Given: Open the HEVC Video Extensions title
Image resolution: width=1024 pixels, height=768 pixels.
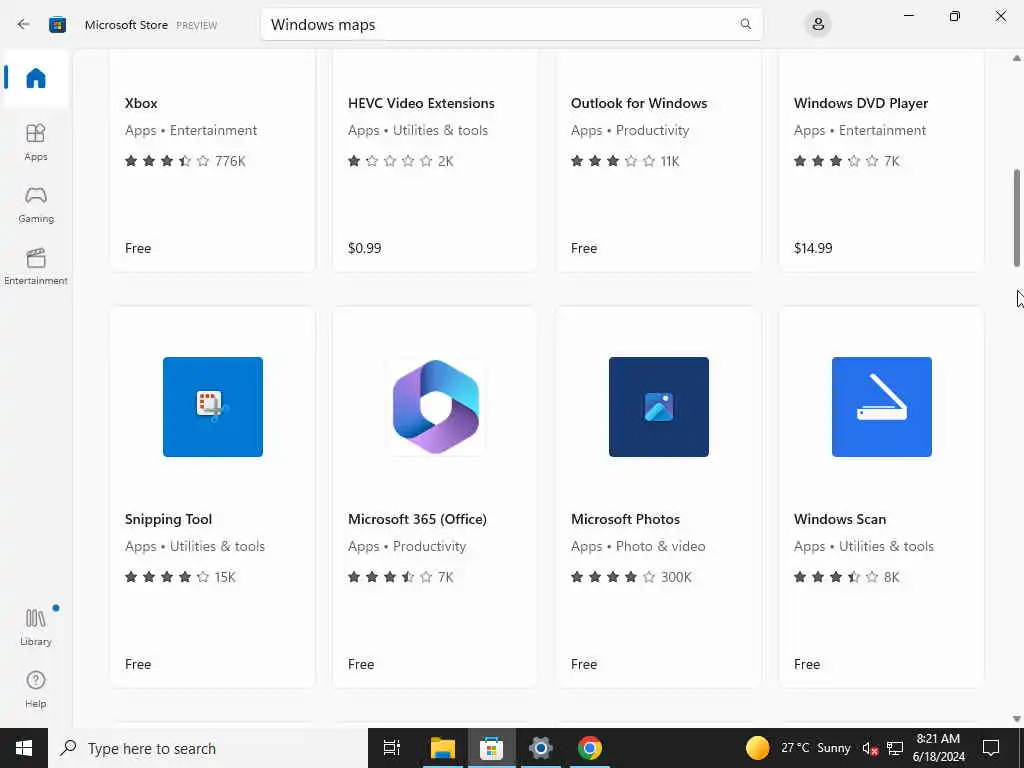Looking at the screenshot, I should pos(421,103).
